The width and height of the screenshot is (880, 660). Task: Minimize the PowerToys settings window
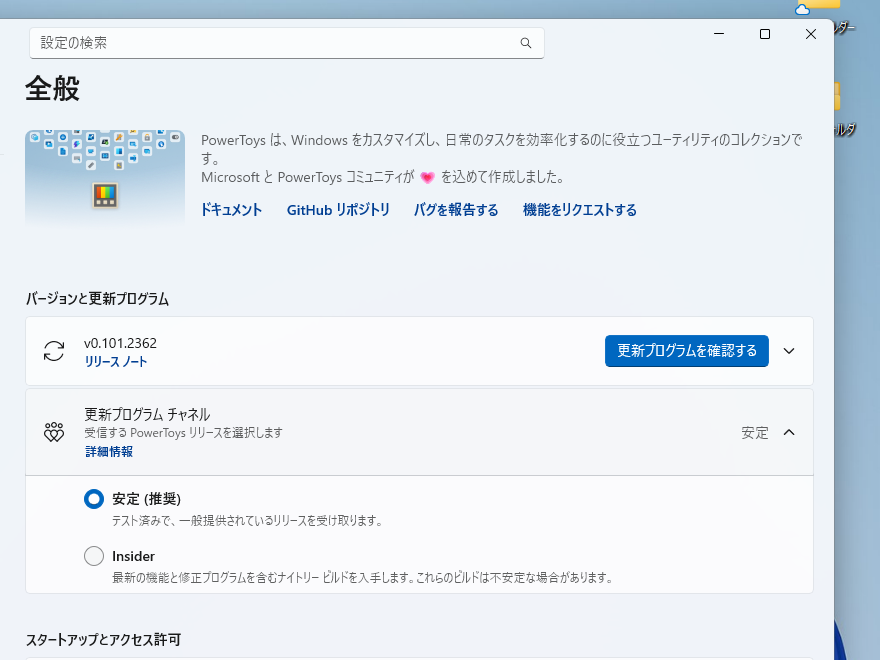click(x=718, y=34)
